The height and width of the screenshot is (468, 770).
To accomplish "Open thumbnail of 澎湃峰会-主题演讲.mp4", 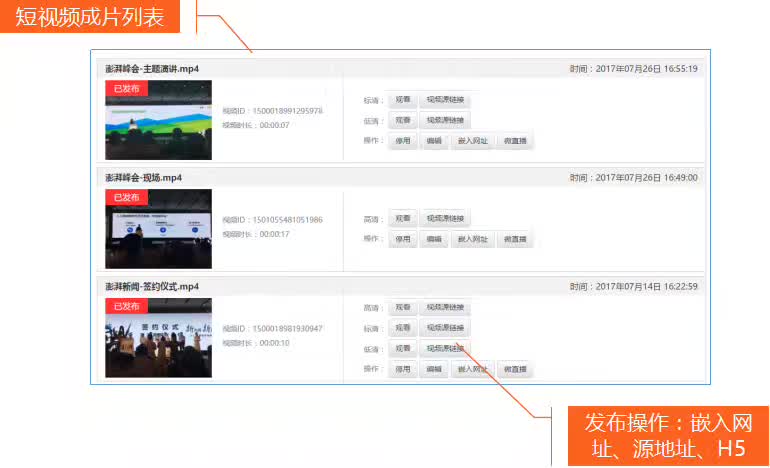I will (158, 120).
